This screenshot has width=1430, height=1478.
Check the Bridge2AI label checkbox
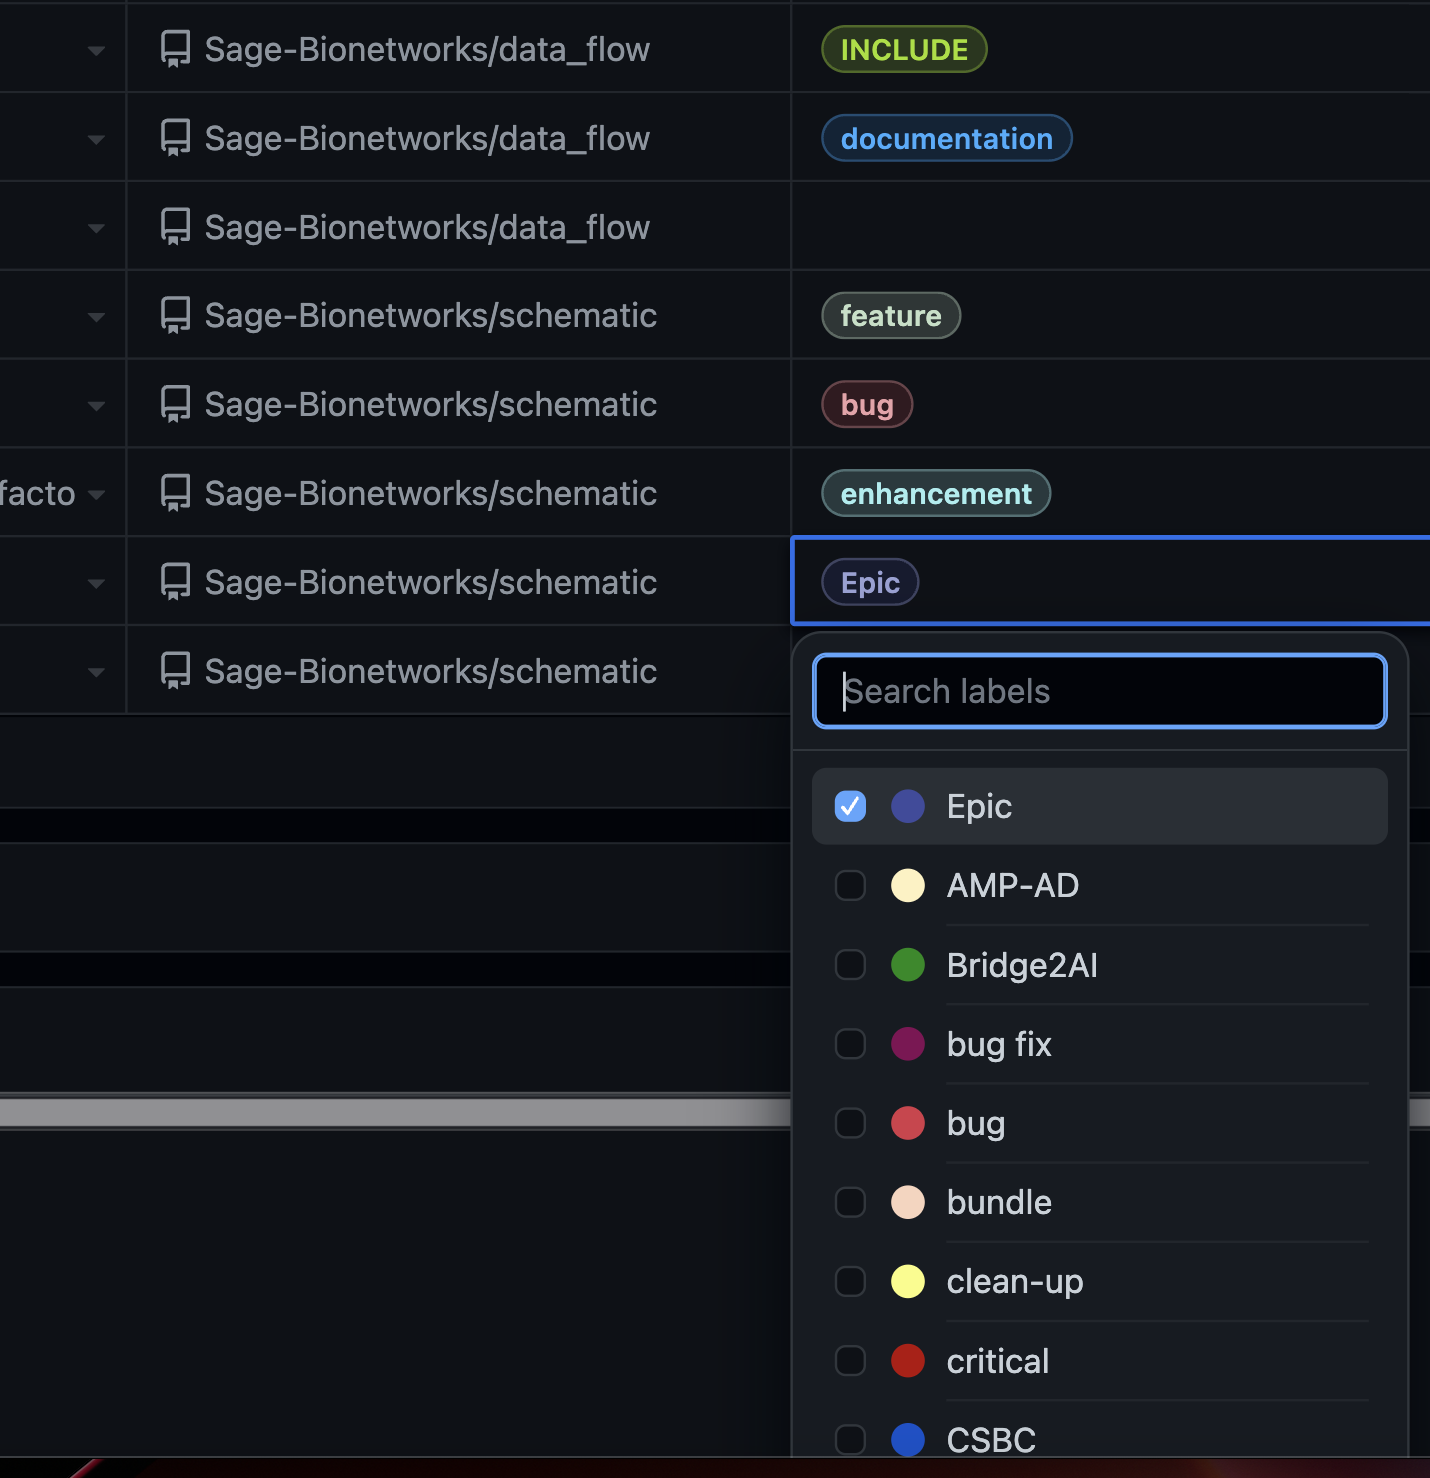(x=850, y=965)
